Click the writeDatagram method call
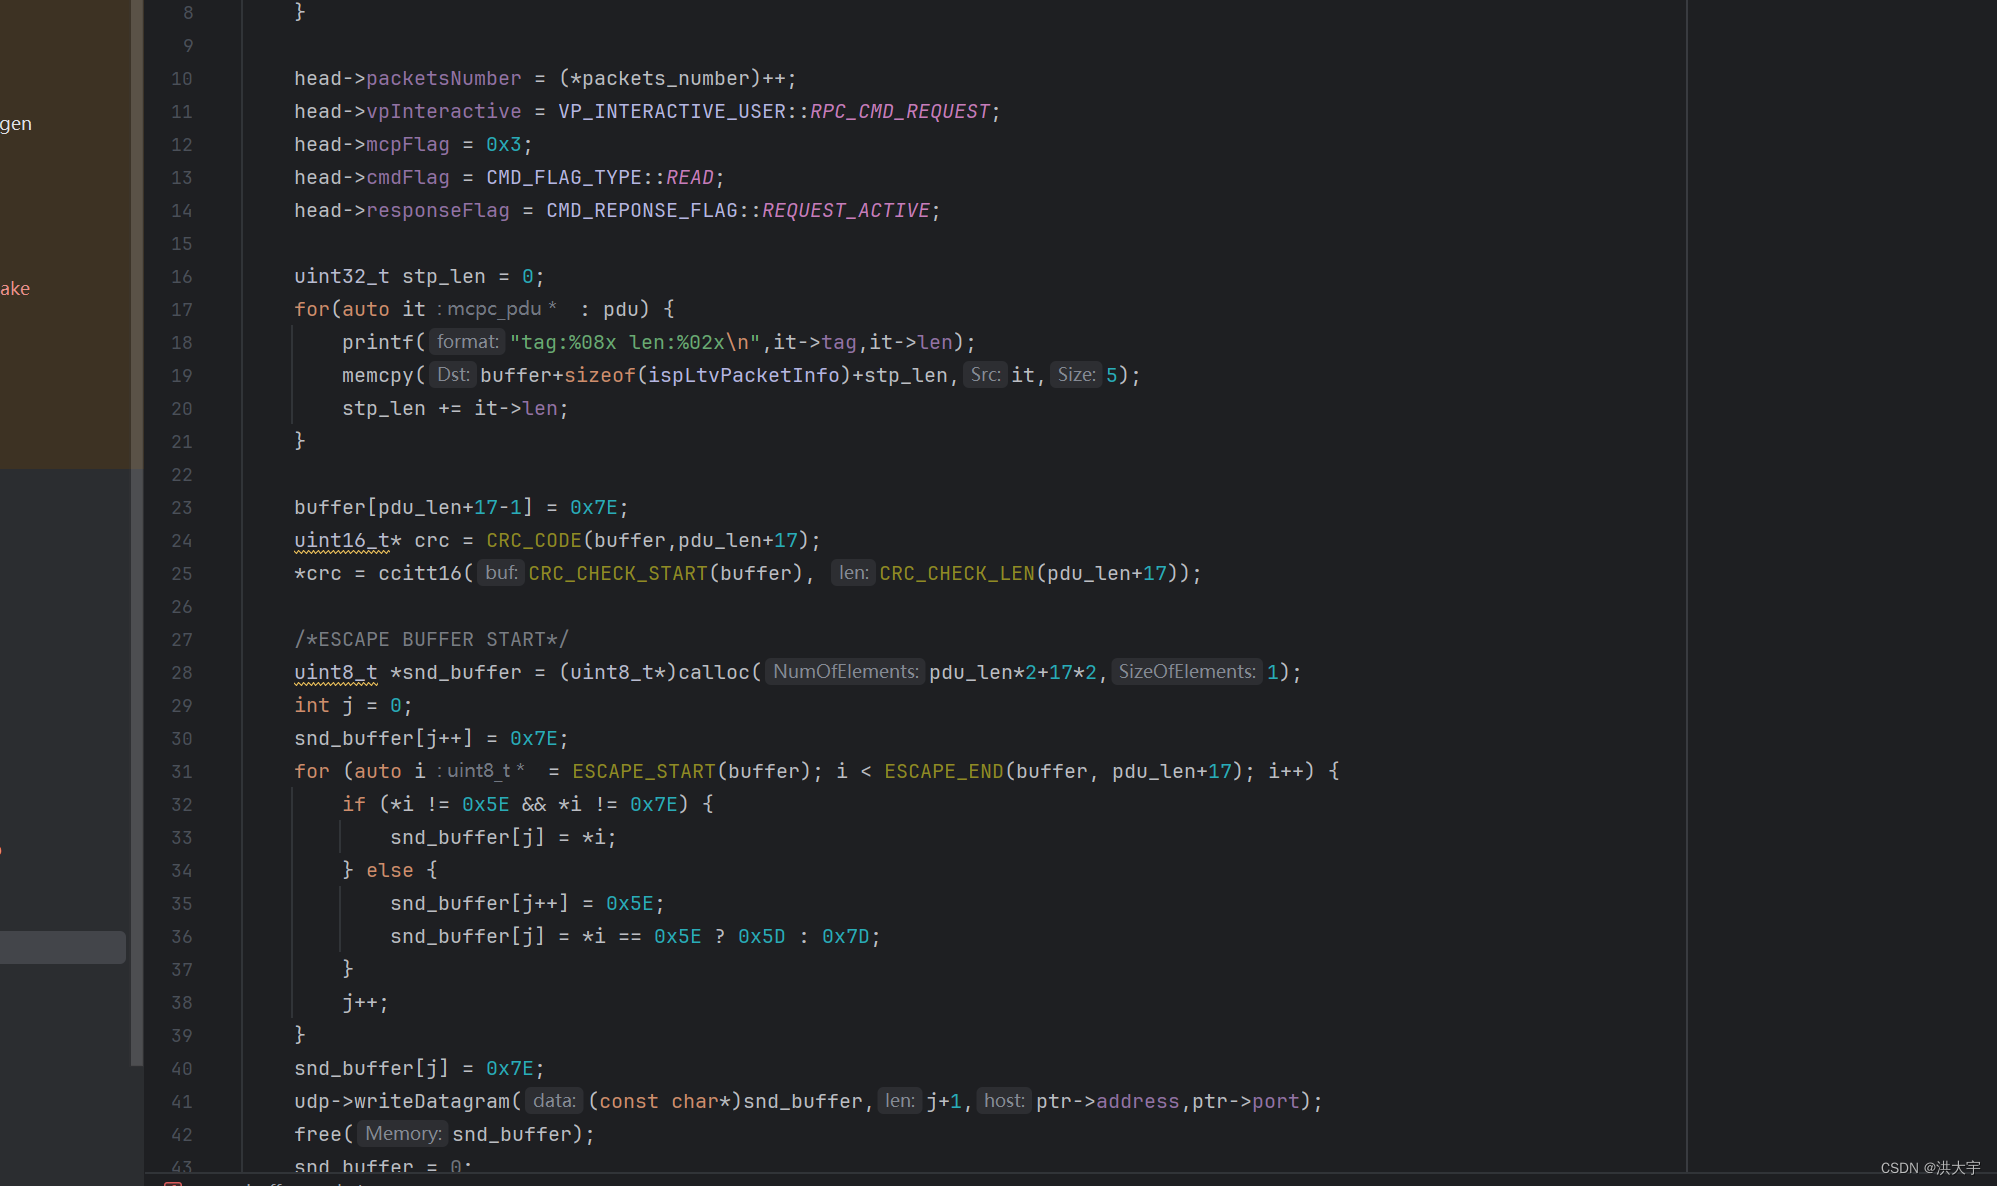The width and height of the screenshot is (1997, 1186). pos(432,1102)
